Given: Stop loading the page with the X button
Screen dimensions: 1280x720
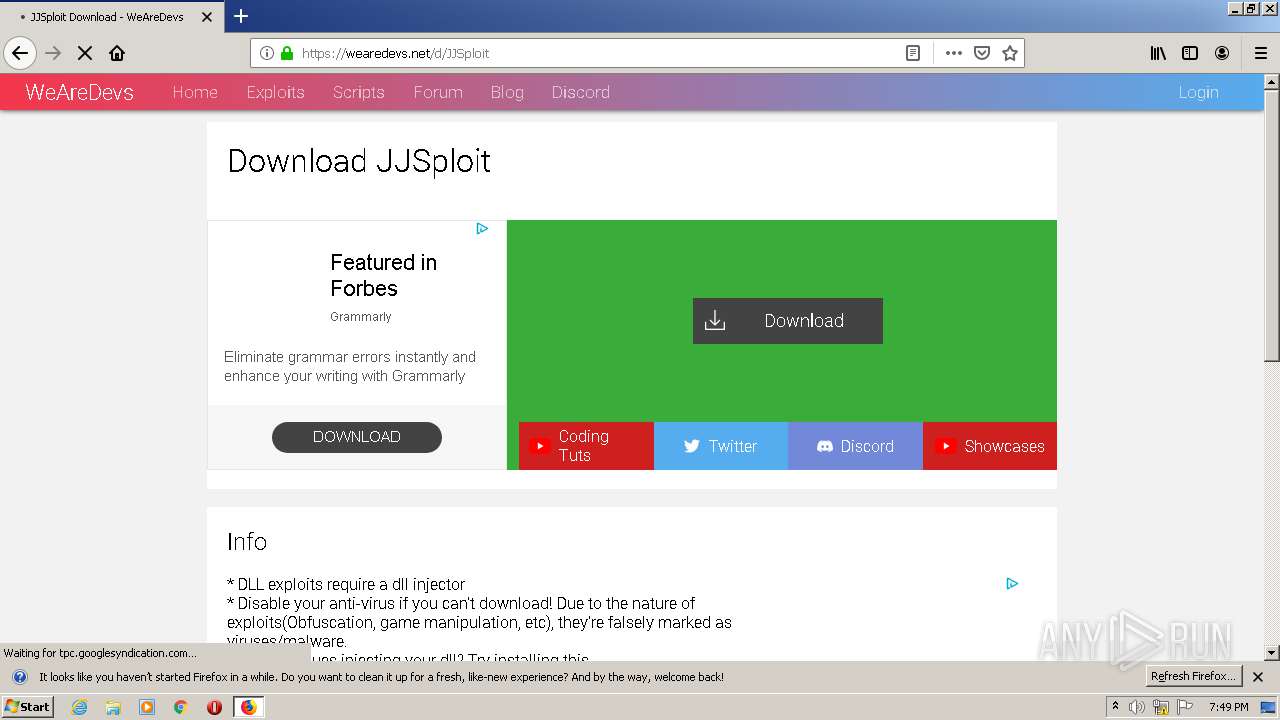Looking at the screenshot, I should 85,53.
